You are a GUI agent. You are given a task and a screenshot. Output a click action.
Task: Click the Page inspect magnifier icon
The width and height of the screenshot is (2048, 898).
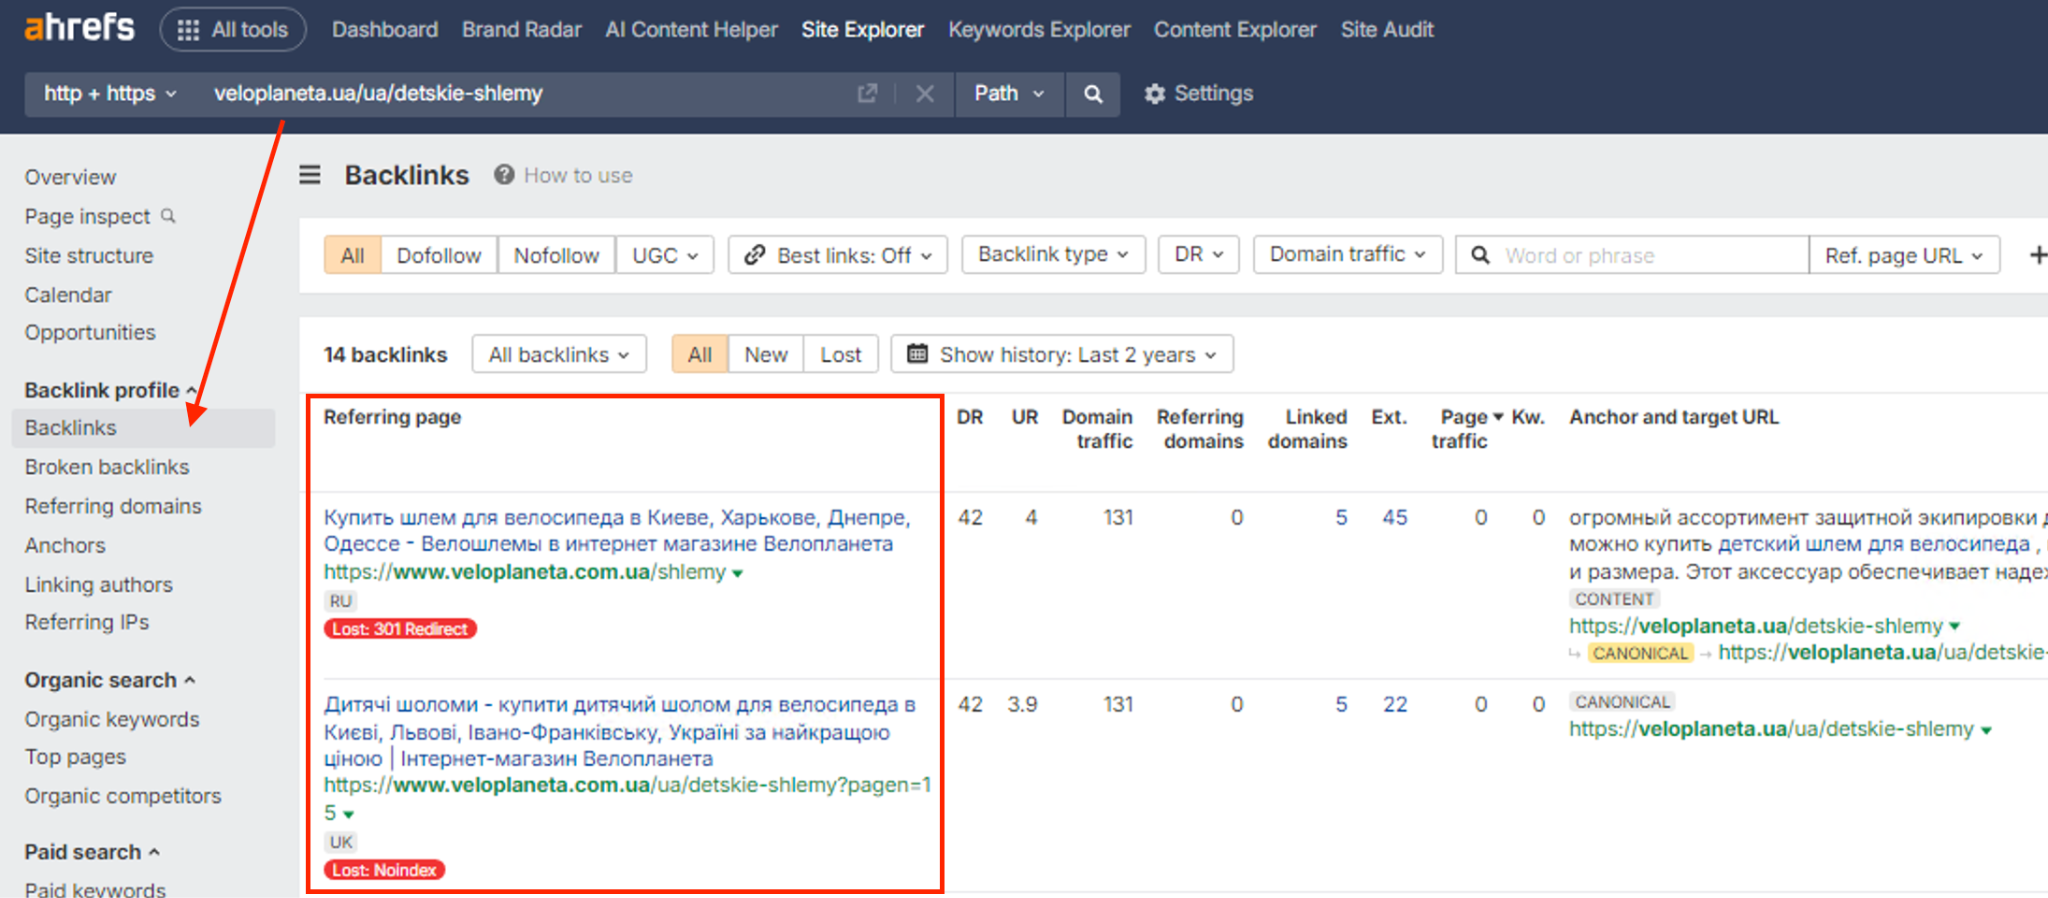tap(168, 216)
